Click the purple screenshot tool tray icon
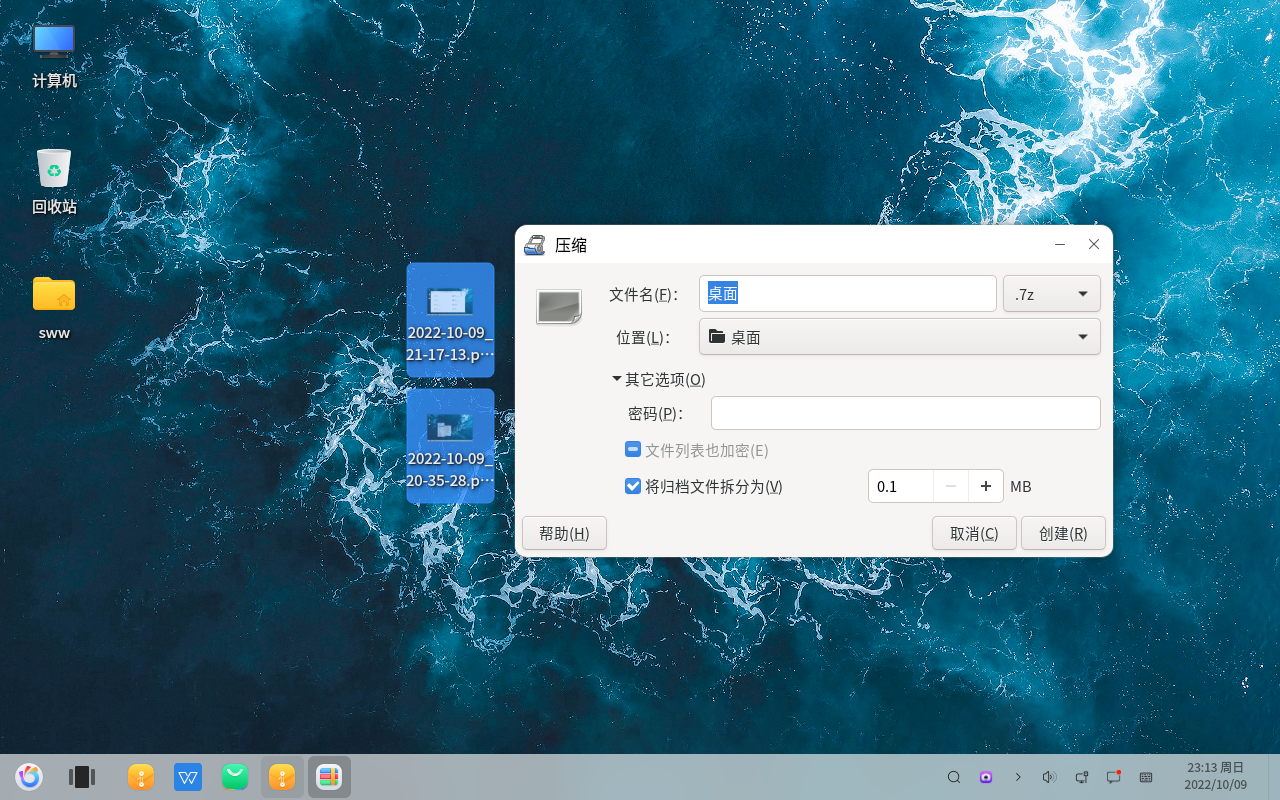The width and height of the screenshot is (1280, 800). pos(986,777)
